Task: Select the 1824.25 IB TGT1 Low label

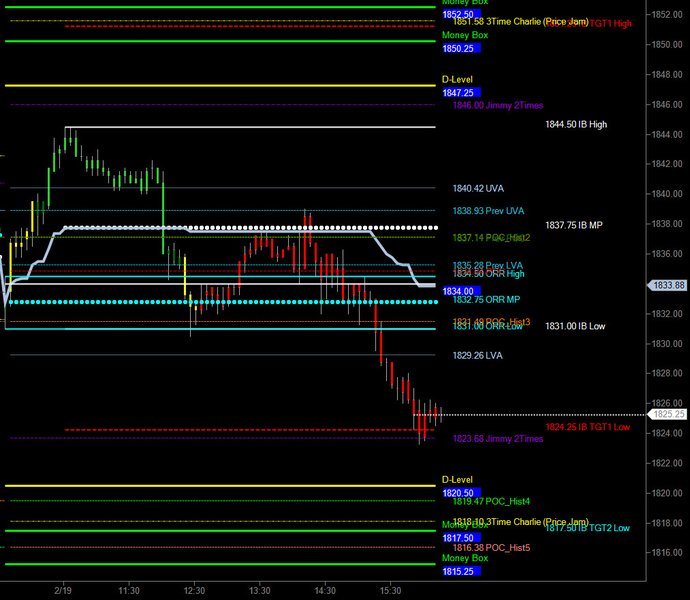Action: [x=587, y=427]
